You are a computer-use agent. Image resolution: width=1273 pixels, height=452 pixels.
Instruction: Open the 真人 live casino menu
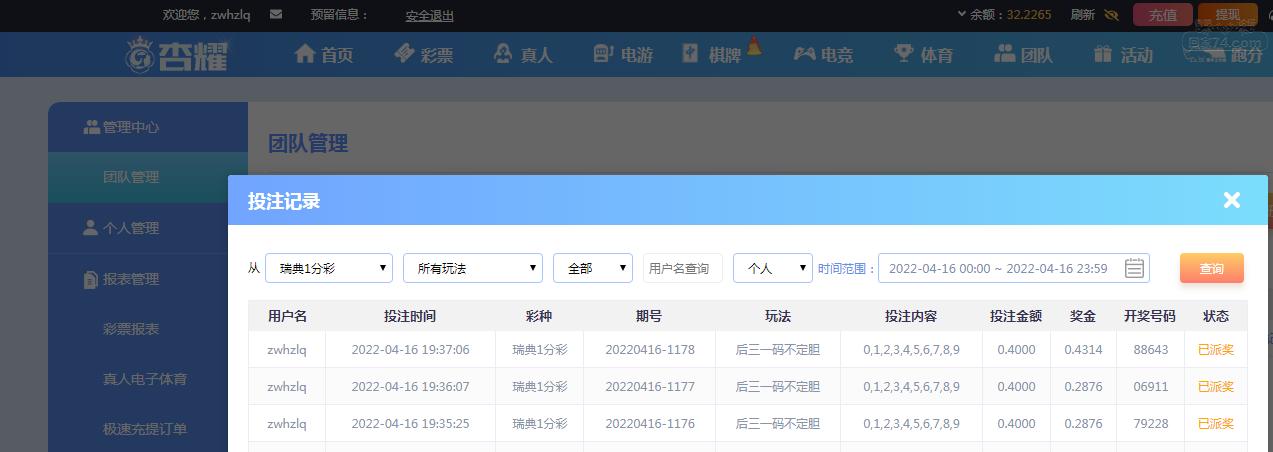click(x=523, y=55)
